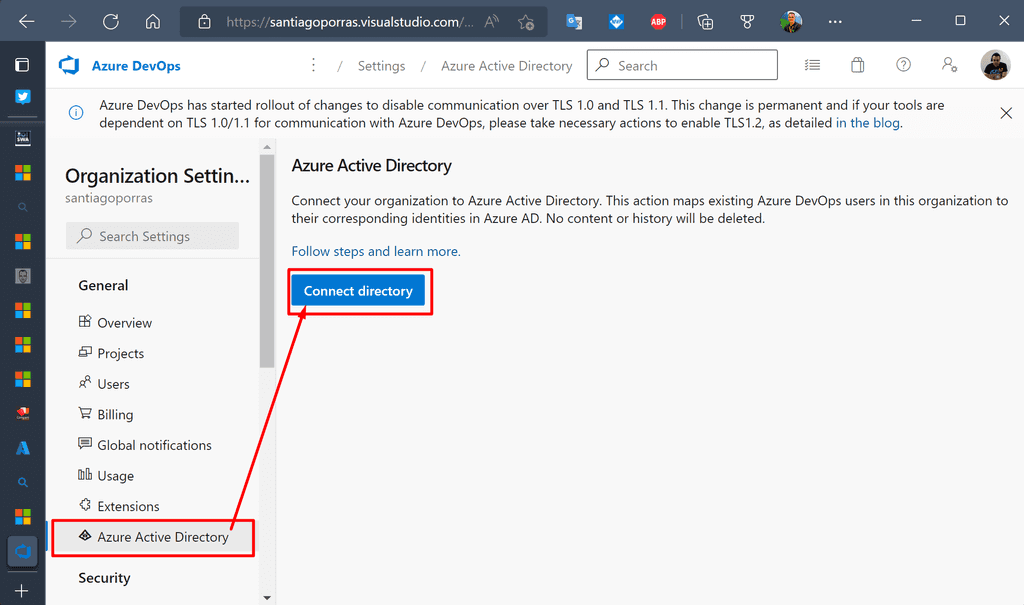View site security lock information
1024x605 pixels.
point(204,22)
